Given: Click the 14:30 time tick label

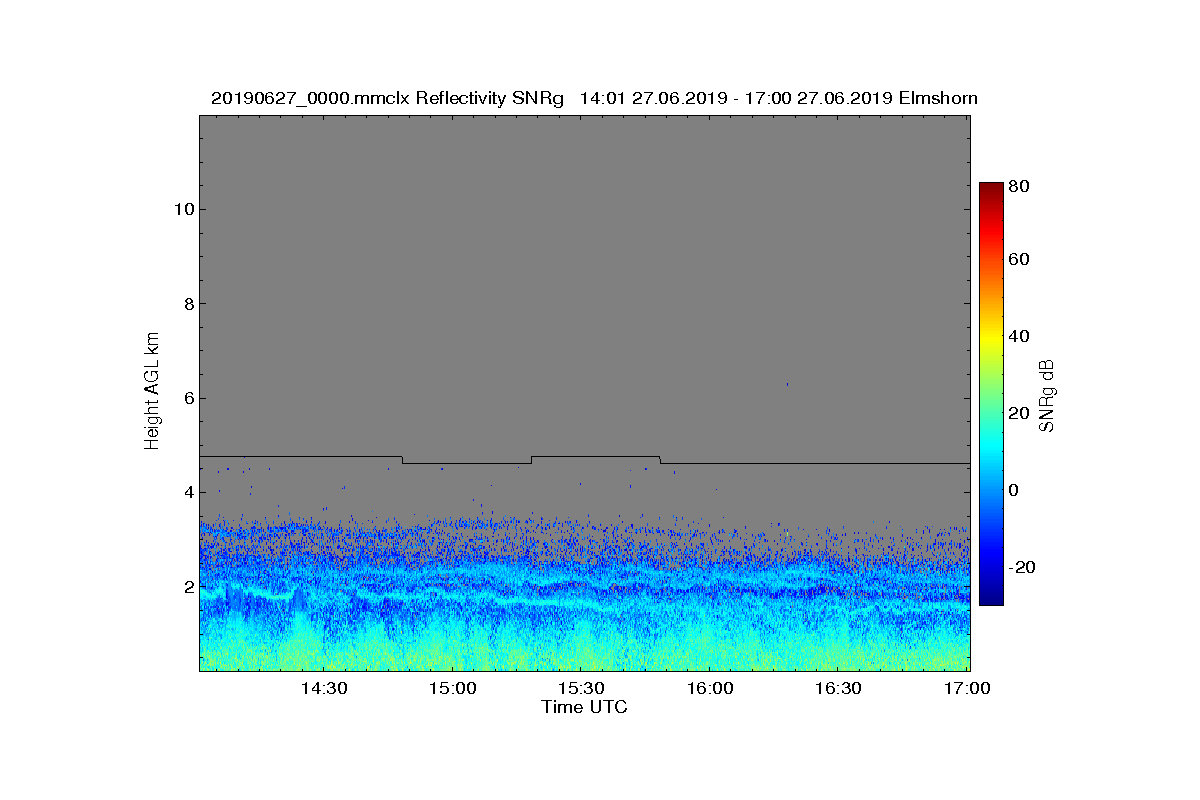Looking at the screenshot, I should [325, 689].
